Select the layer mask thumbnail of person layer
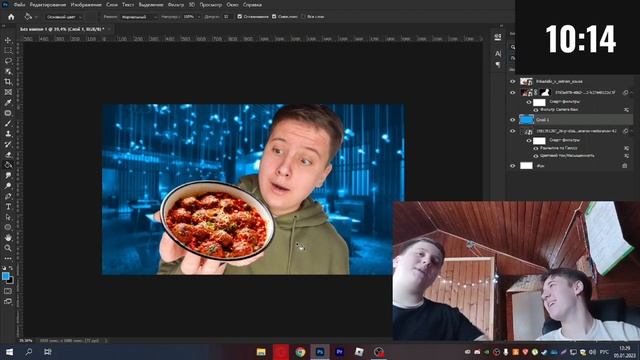The width and height of the screenshot is (640, 360). 545,93
